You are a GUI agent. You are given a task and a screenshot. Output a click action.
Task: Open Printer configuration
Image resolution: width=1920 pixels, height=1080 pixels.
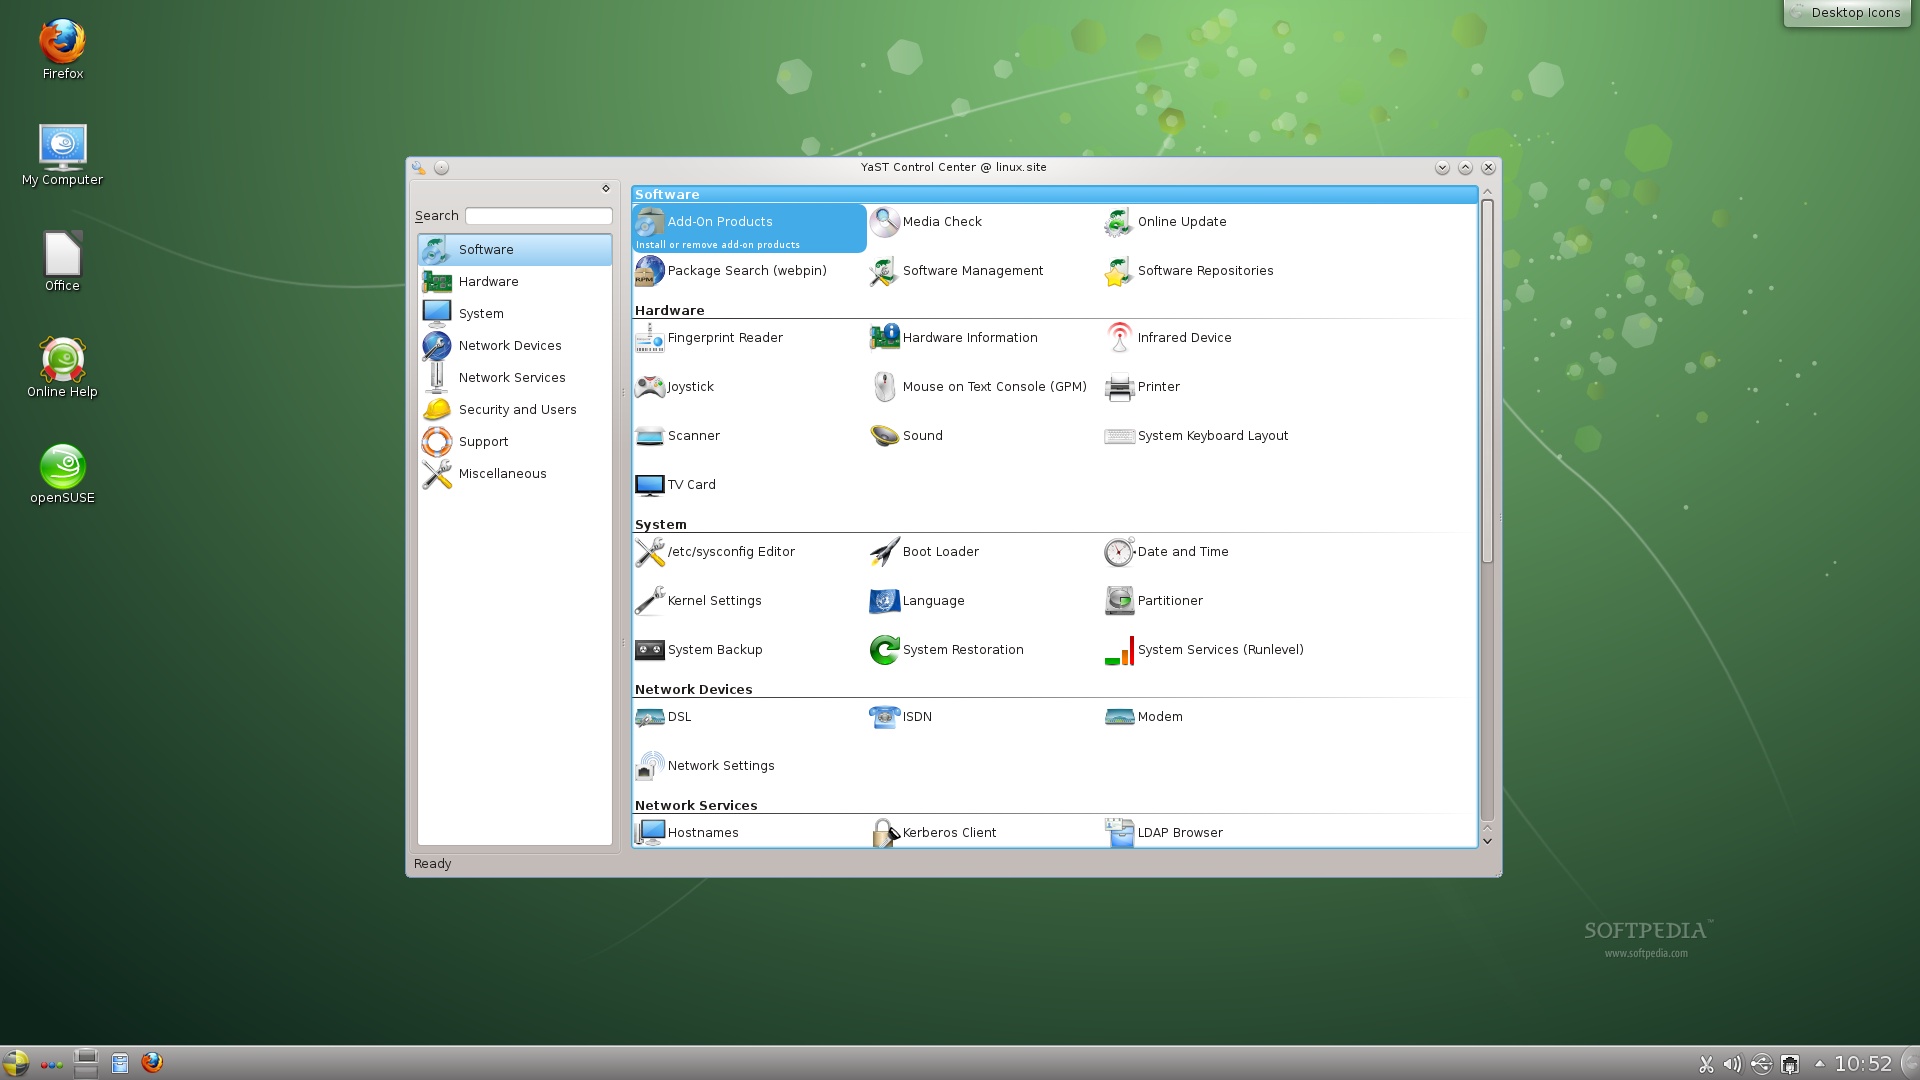pos(1142,387)
